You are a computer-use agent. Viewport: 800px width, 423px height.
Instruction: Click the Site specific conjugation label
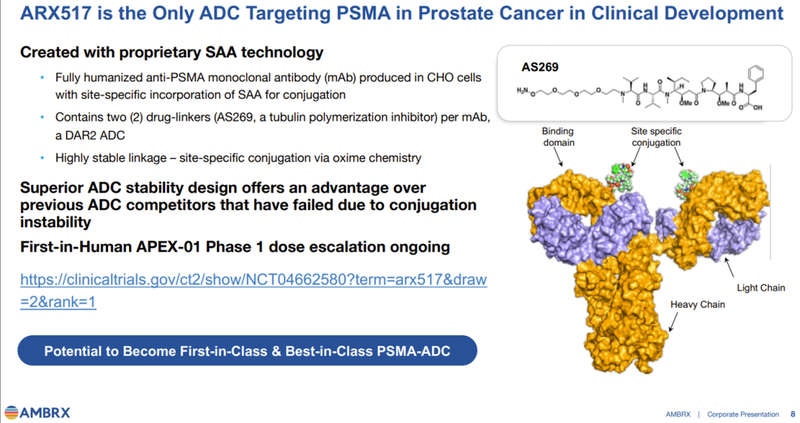click(x=656, y=137)
